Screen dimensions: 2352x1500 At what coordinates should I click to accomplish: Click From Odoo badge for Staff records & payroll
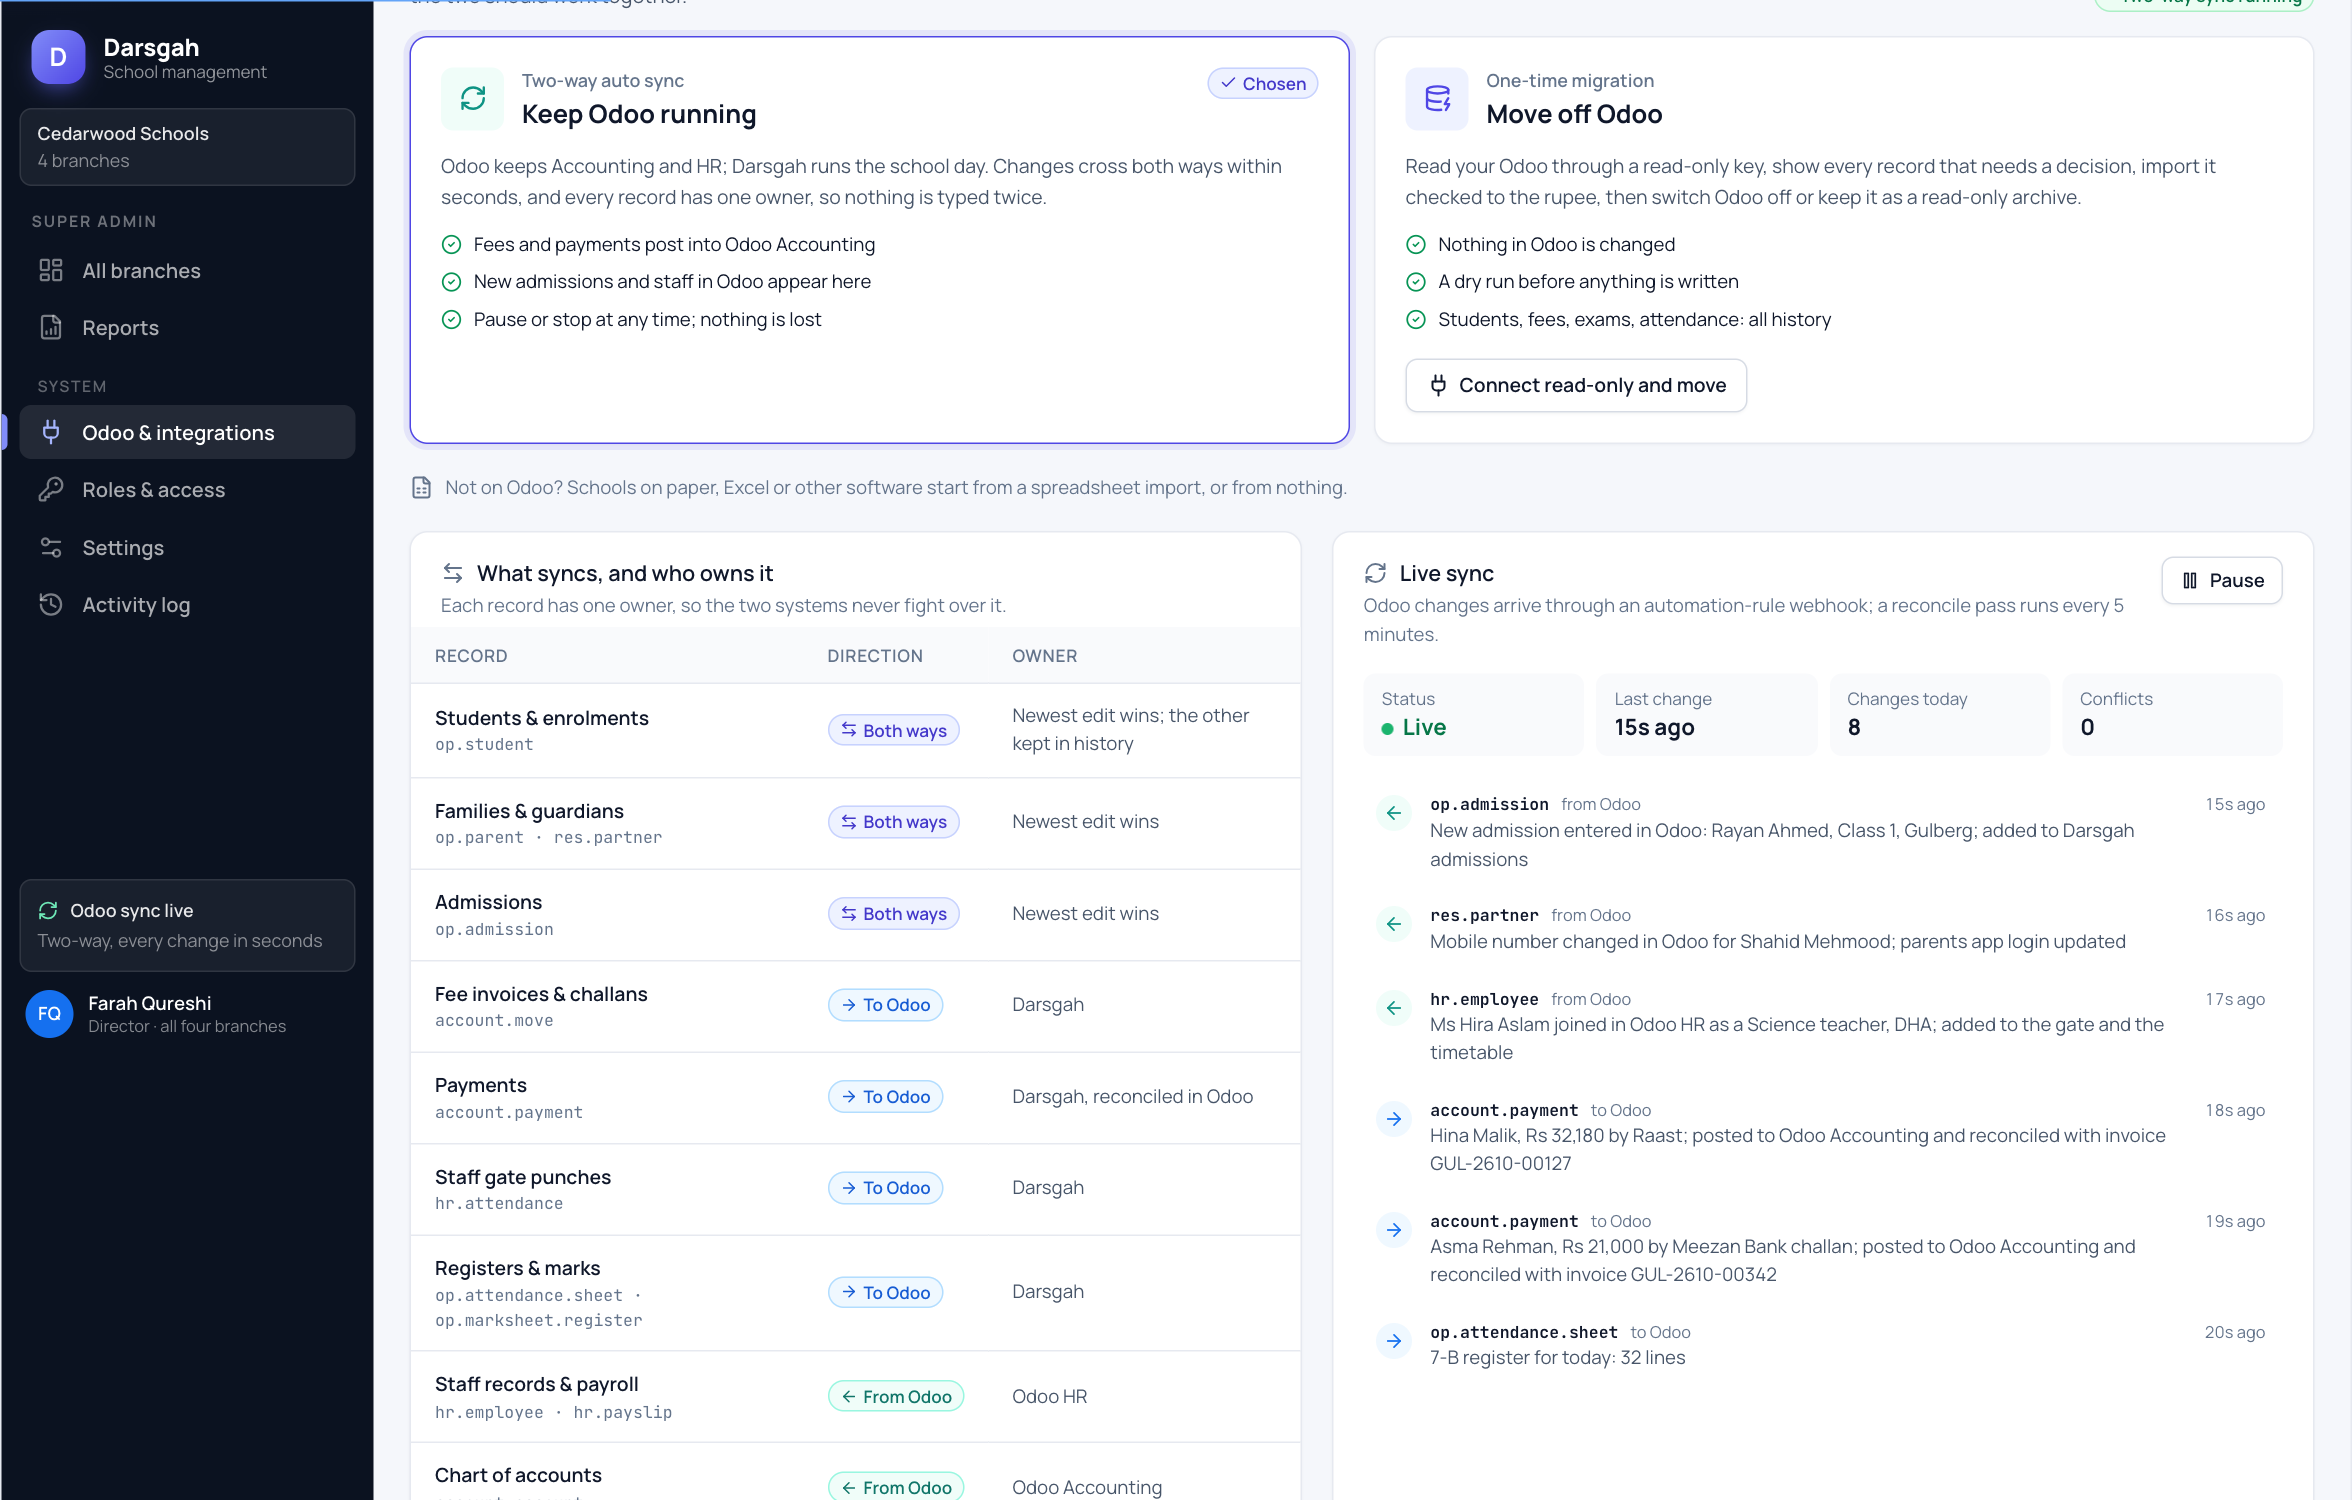(896, 1396)
